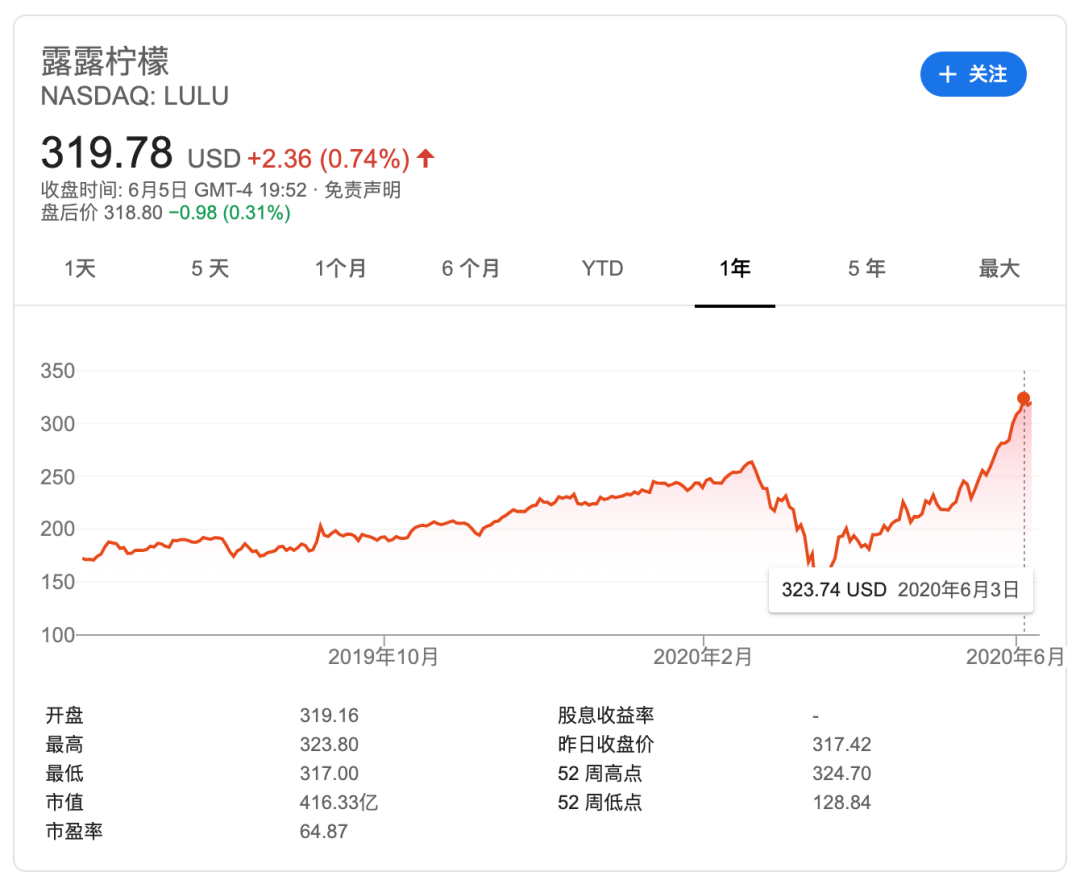Image resolution: width=1080 pixels, height=880 pixels.
Task: Click the 露露柠檬 stock name
Action: pyautogui.click(x=105, y=61)
